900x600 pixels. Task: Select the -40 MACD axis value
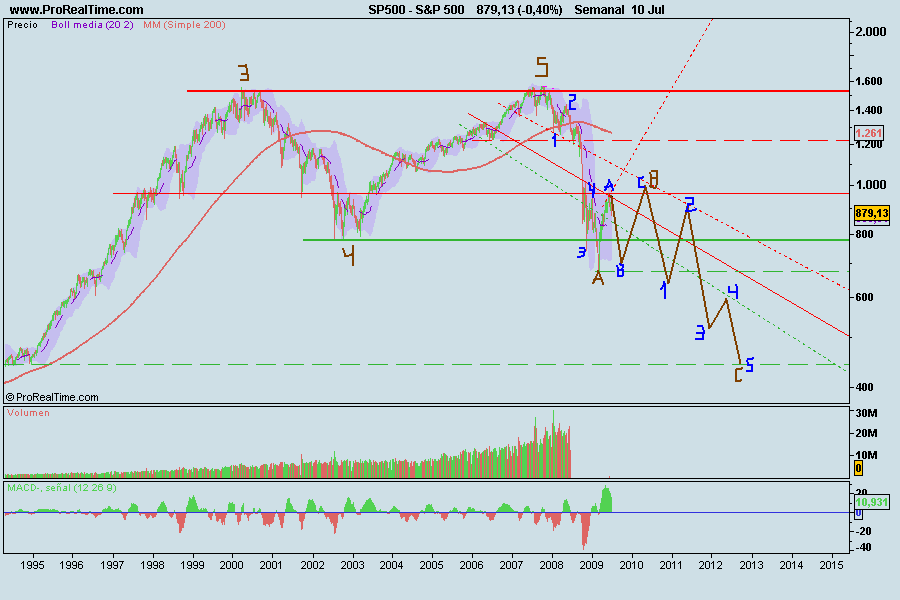click(x=864, y=548)
